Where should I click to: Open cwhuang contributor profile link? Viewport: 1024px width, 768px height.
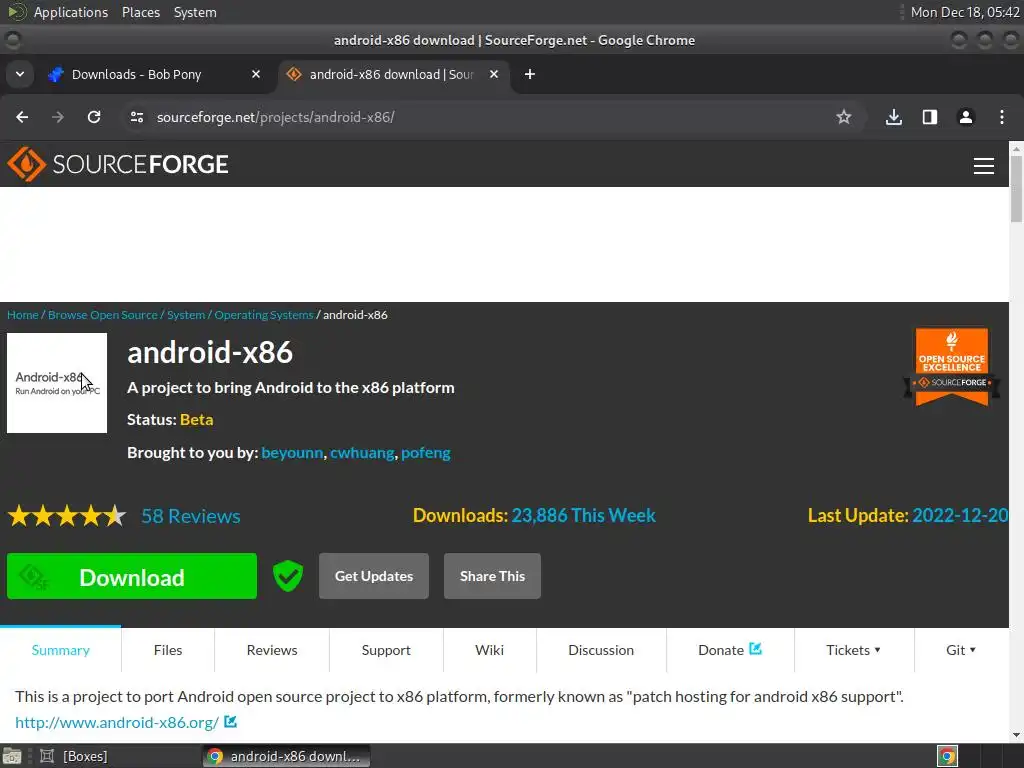tap(362, 453)
